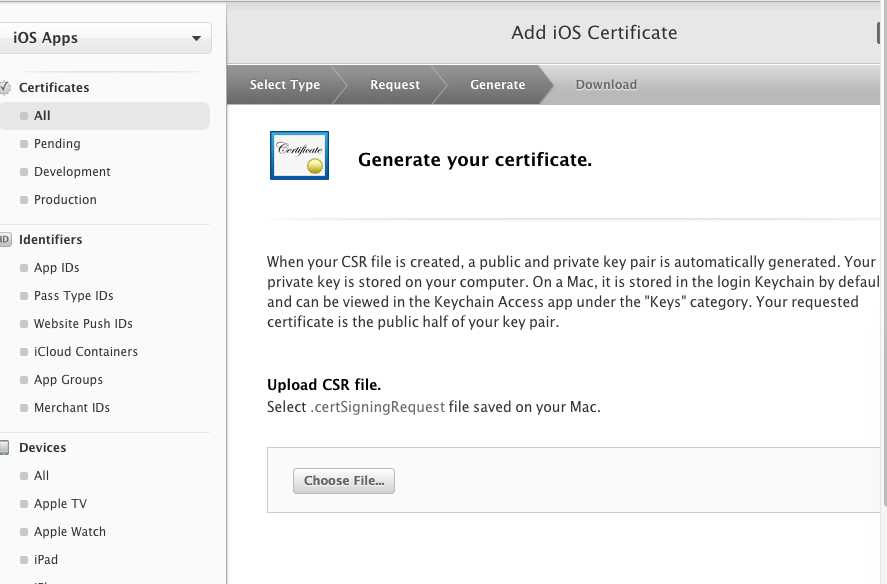Viewport: 887px width, 584px height.
Task: Open Website Push IDs
Action: point(83,324)
